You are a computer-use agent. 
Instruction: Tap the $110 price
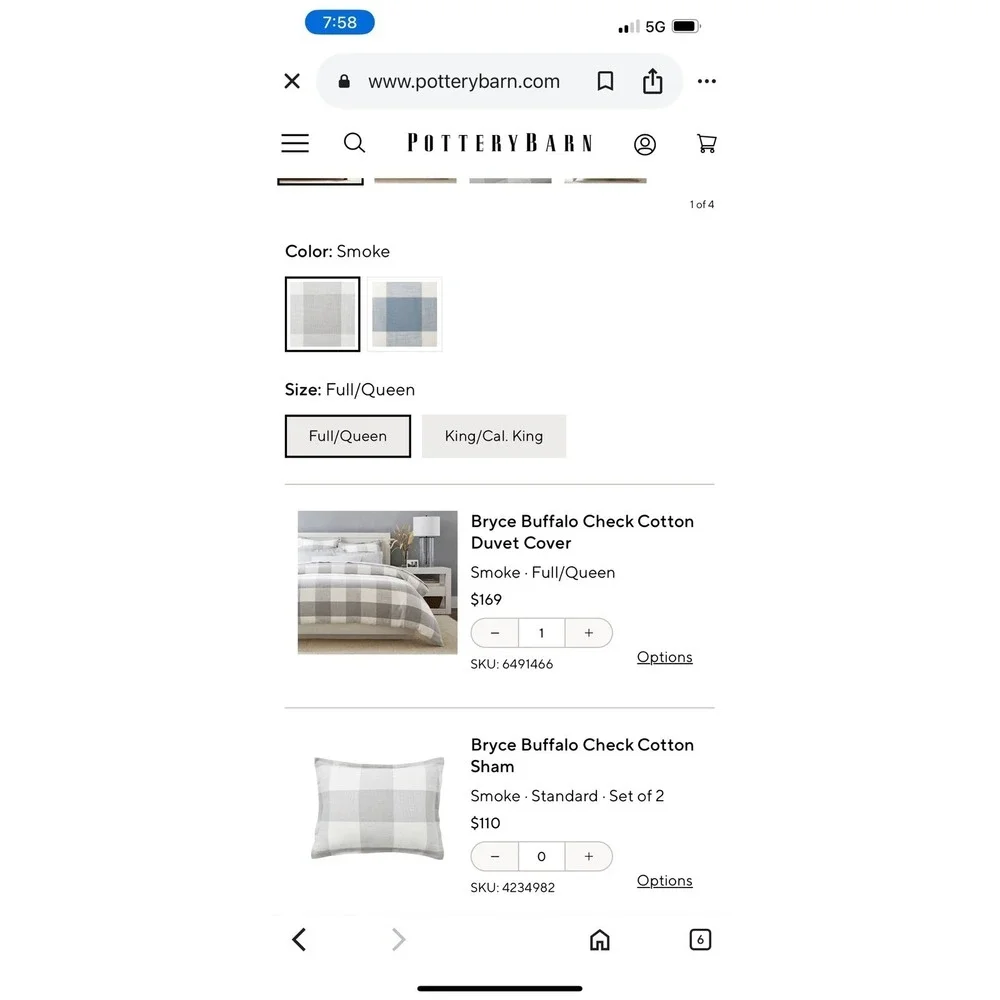(485, 823)
